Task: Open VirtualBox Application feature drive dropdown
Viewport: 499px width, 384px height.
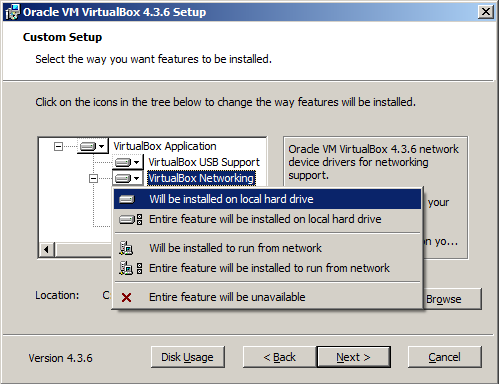Action: [93, 146]
